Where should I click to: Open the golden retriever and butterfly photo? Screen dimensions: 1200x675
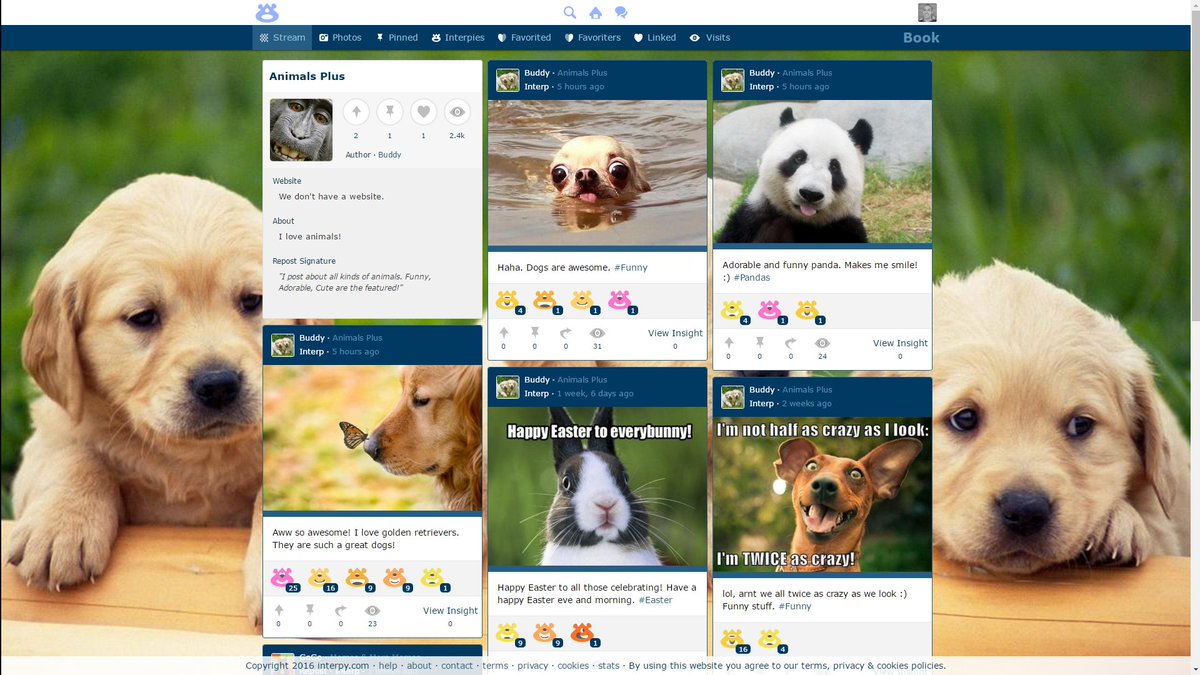click(372, 438)
